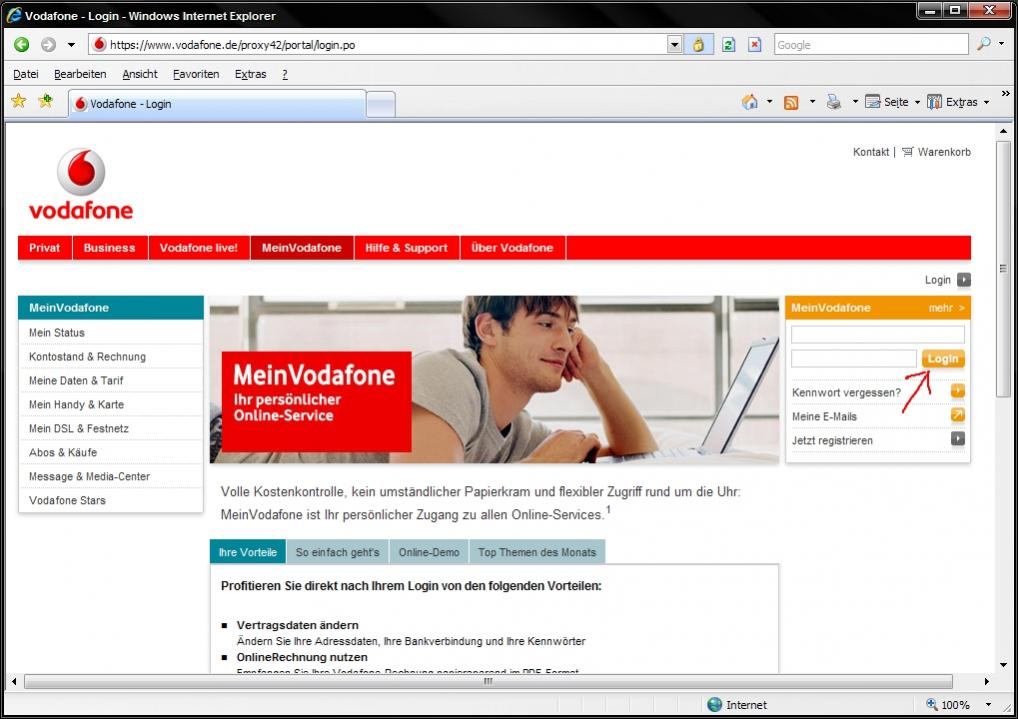Image resolution: width=1018 pixels, height=719 pixels.
Task: Click the password field beside Login button
Action: point(854,359)
